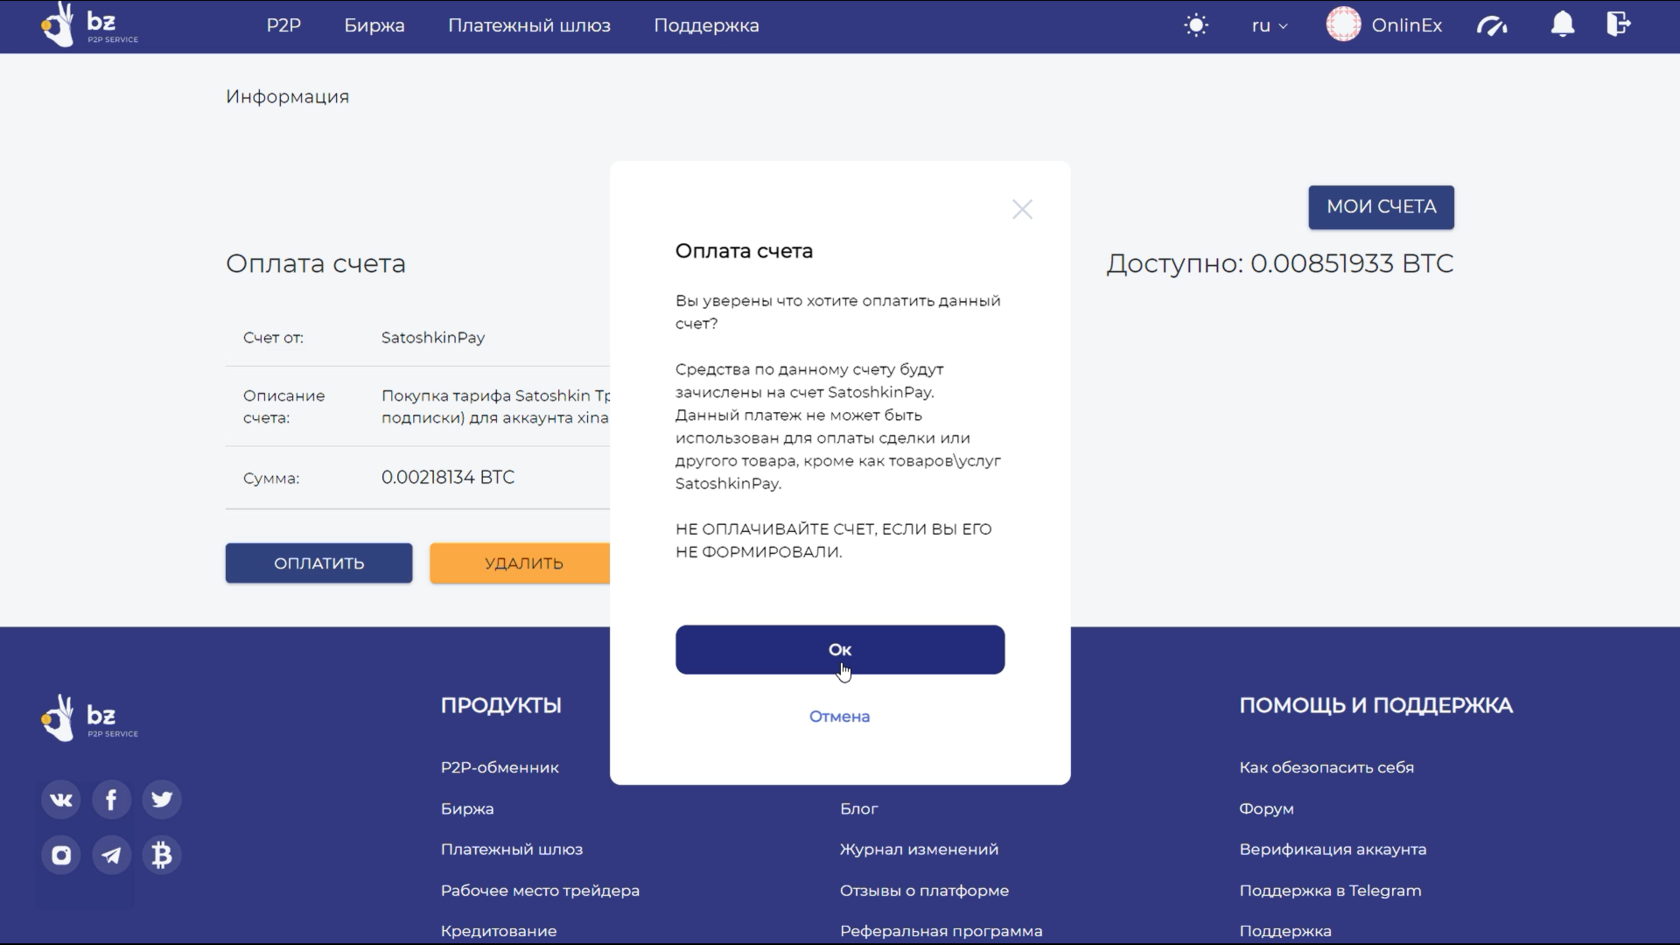Viewport: 1680px width, 945px height.
Task: Click the bz P2P Service header logo
Action: (x=90, y=25)
